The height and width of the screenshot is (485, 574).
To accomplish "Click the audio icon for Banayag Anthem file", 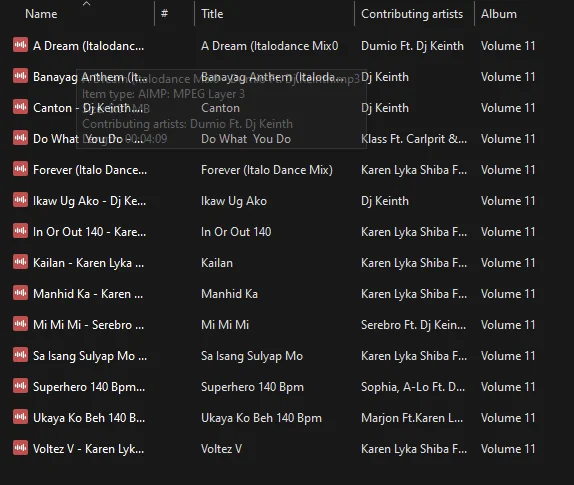I will click(20, 76).
